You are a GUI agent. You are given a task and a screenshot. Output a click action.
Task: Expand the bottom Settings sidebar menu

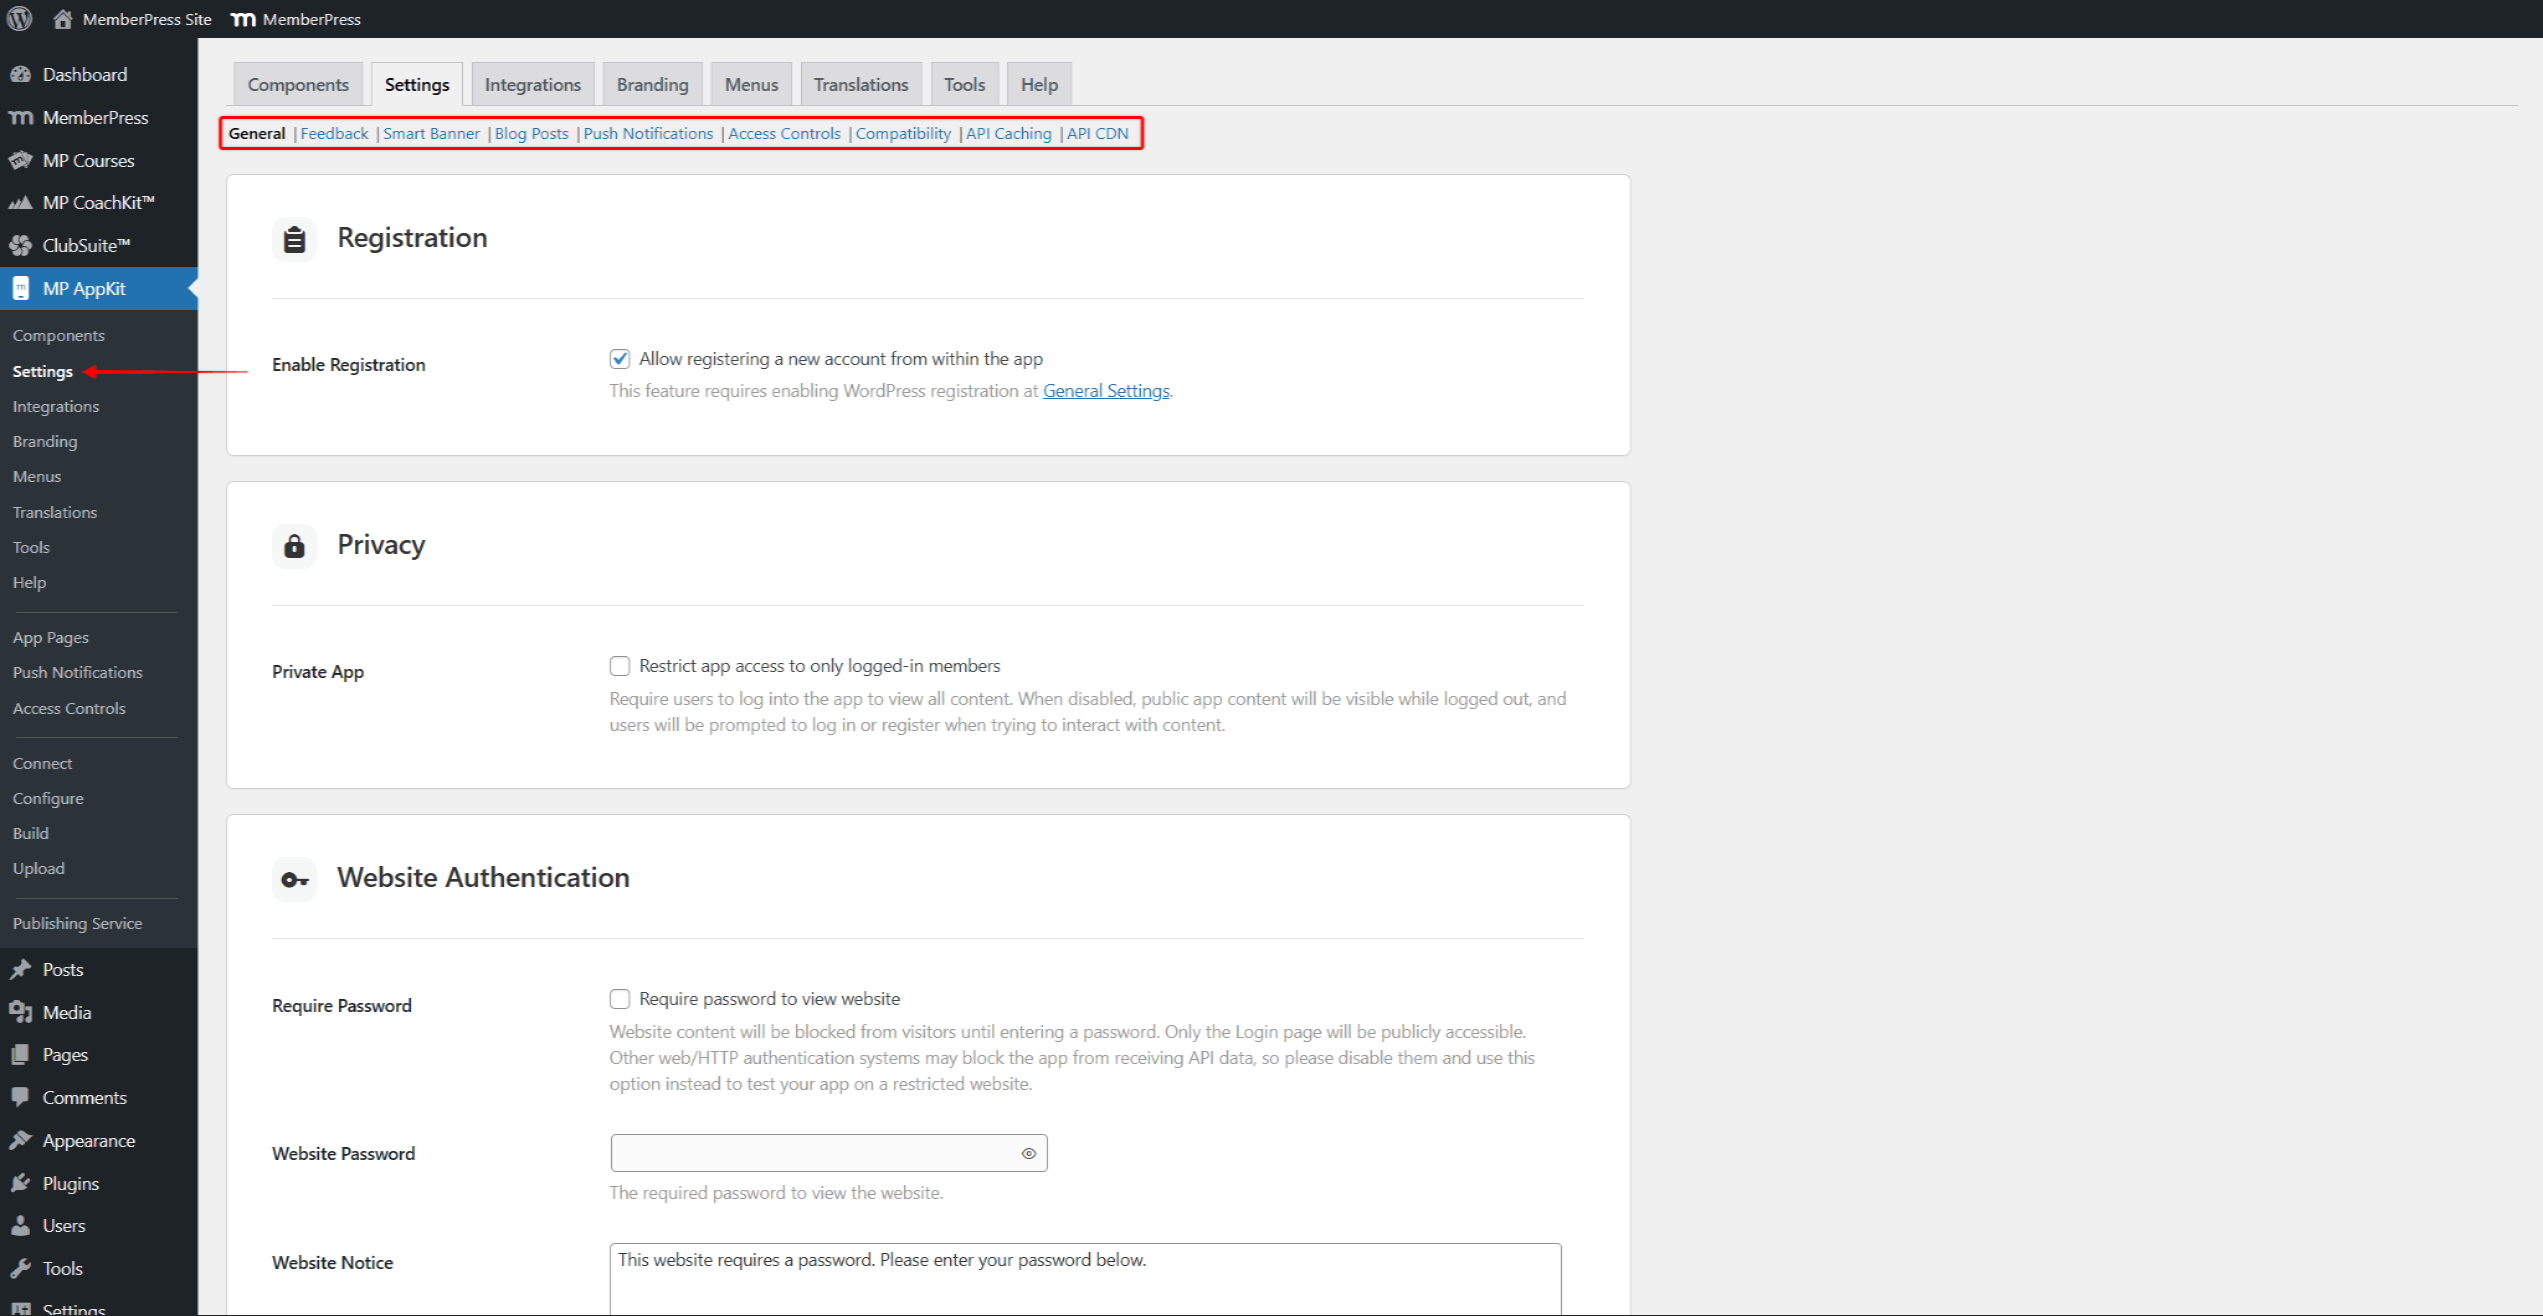pyautogui.click(x=75, y=1308)
